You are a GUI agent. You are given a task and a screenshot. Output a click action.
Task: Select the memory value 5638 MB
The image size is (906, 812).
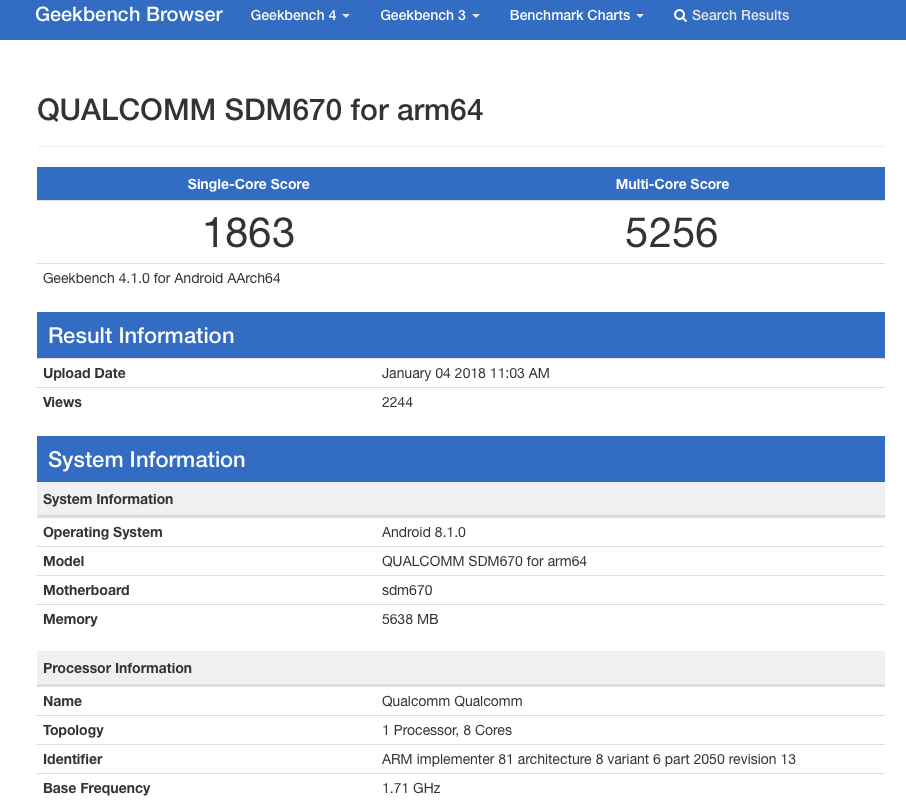[x=410, y=619]
